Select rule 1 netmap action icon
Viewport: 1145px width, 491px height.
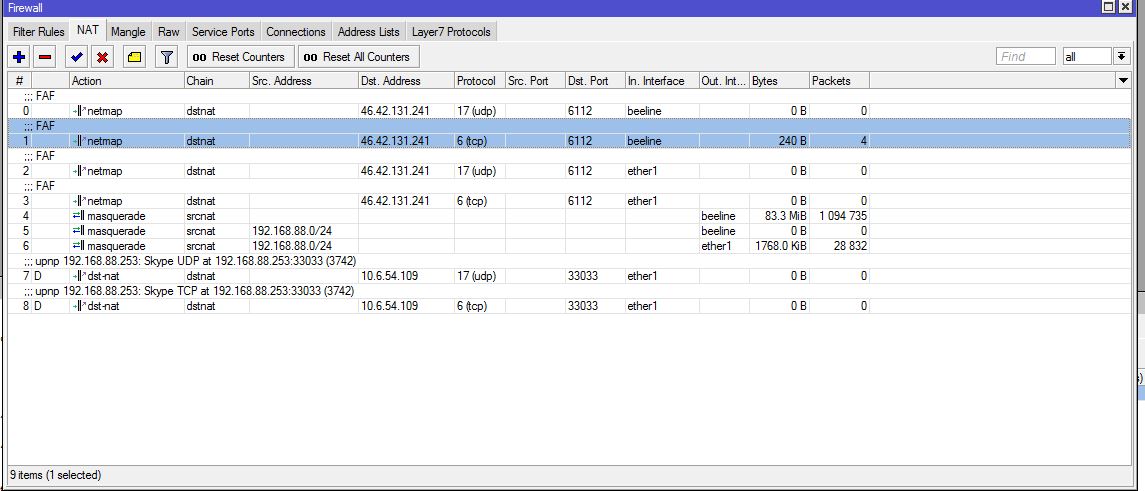pyautogui.click(x=79, y=141)
